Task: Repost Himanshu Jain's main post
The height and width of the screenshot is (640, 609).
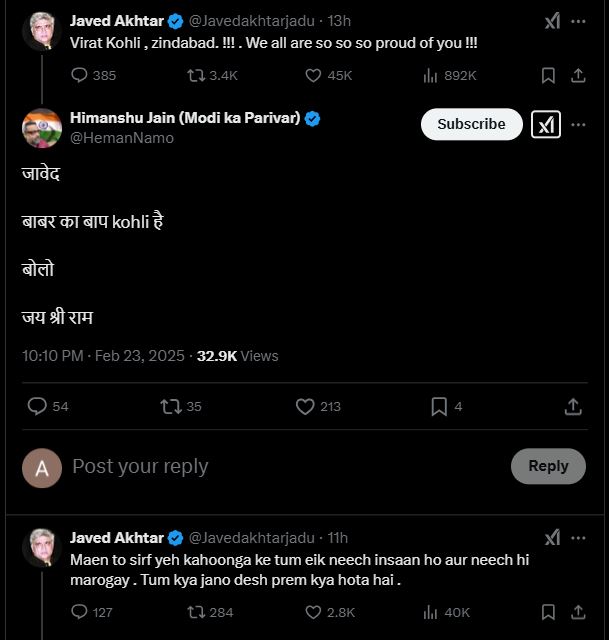Action: (x=170, y=406)
